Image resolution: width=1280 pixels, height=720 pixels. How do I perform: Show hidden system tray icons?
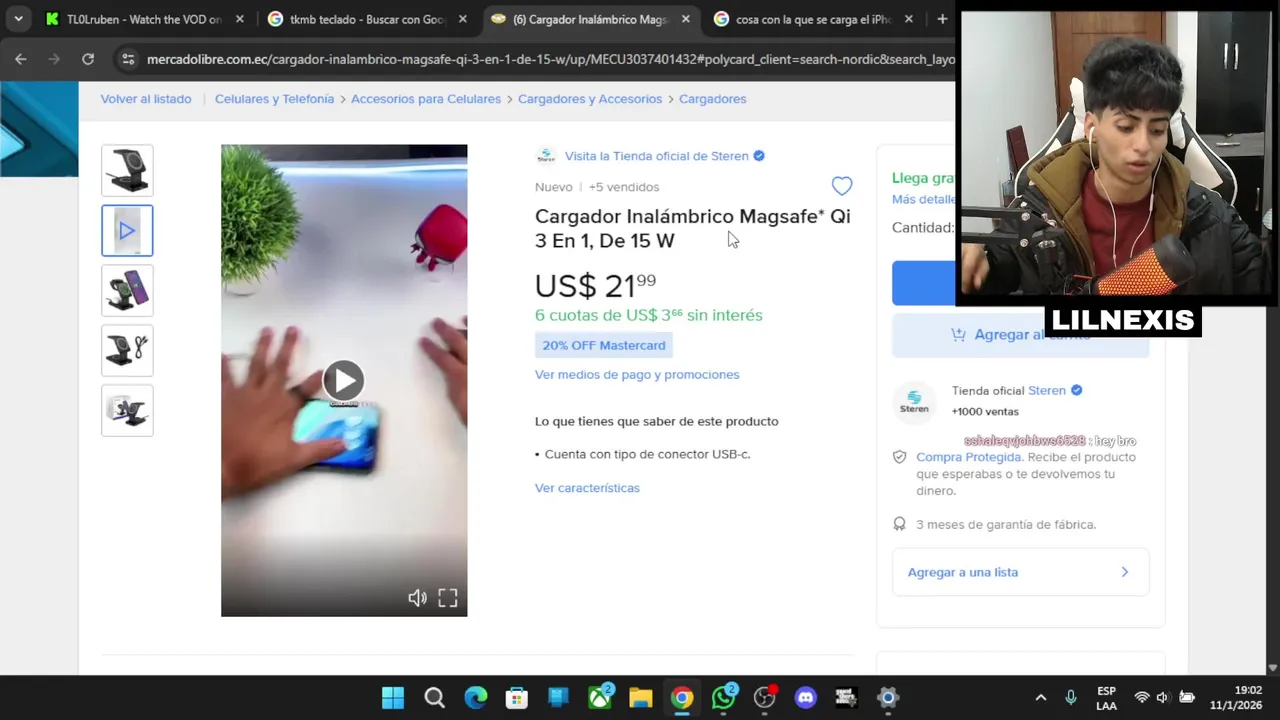coord(1041,698)
